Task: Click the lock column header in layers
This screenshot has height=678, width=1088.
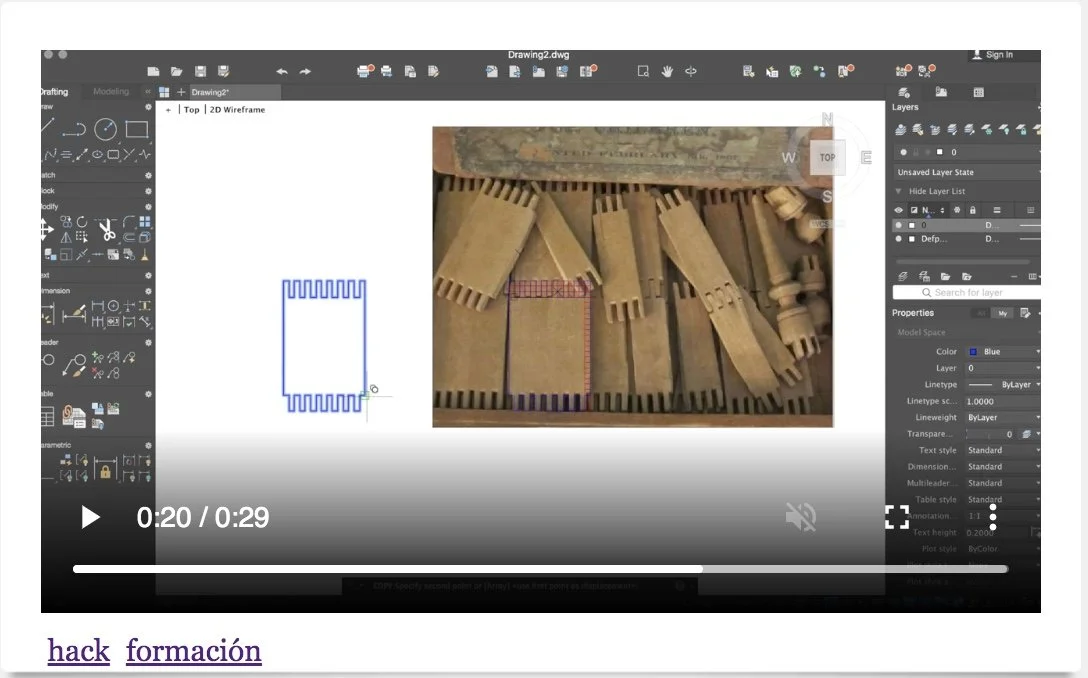Action: pyautogui.click(x=973, y=210)
